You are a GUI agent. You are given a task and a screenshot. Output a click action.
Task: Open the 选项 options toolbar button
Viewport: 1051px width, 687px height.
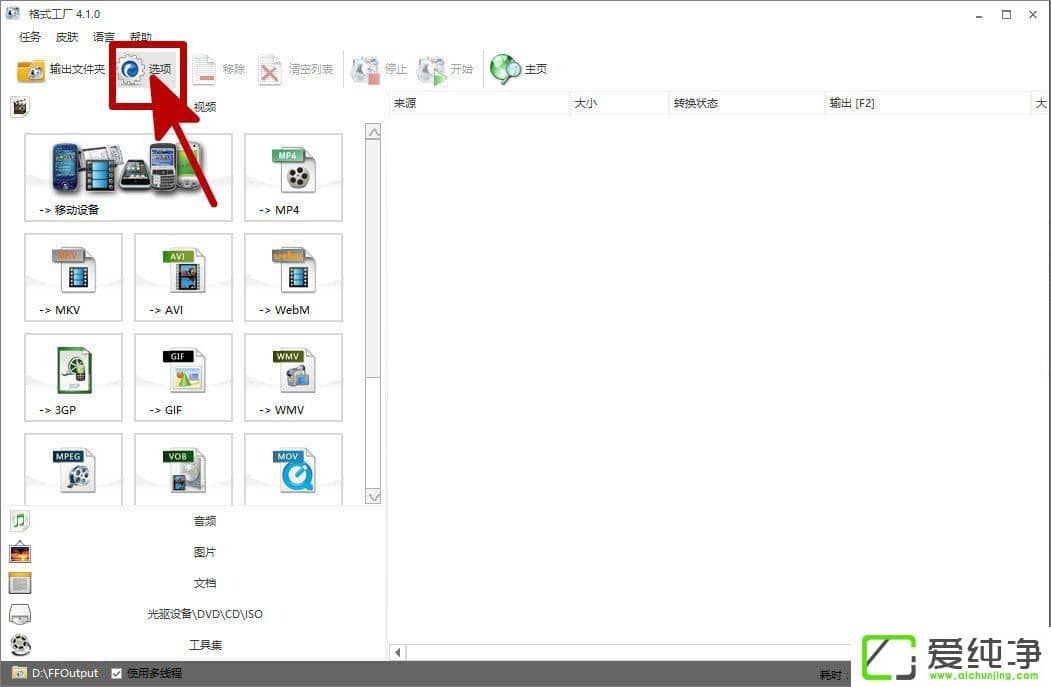[x=147, y=69]
